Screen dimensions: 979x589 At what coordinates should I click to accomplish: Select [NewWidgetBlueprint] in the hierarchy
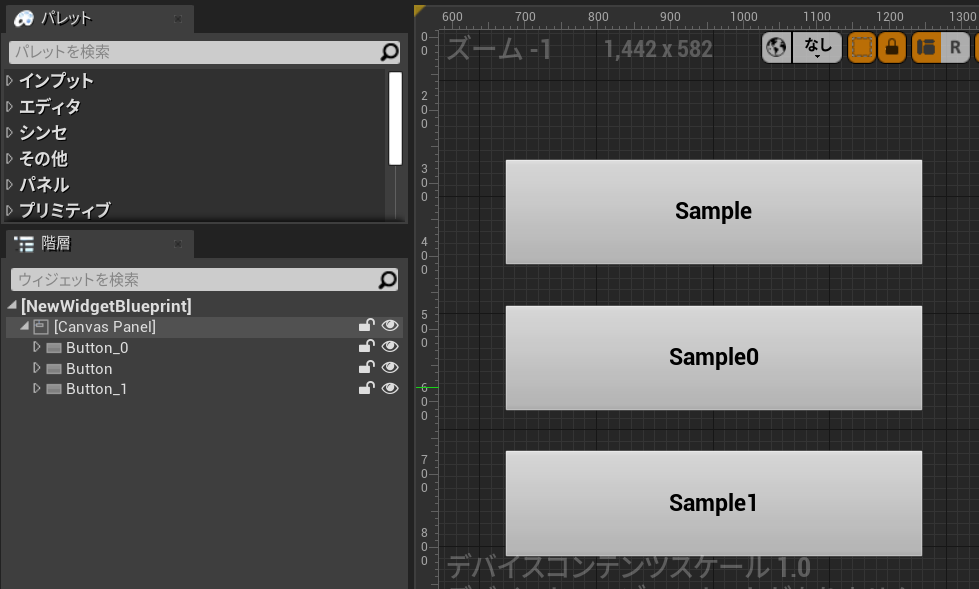(106, 306)
